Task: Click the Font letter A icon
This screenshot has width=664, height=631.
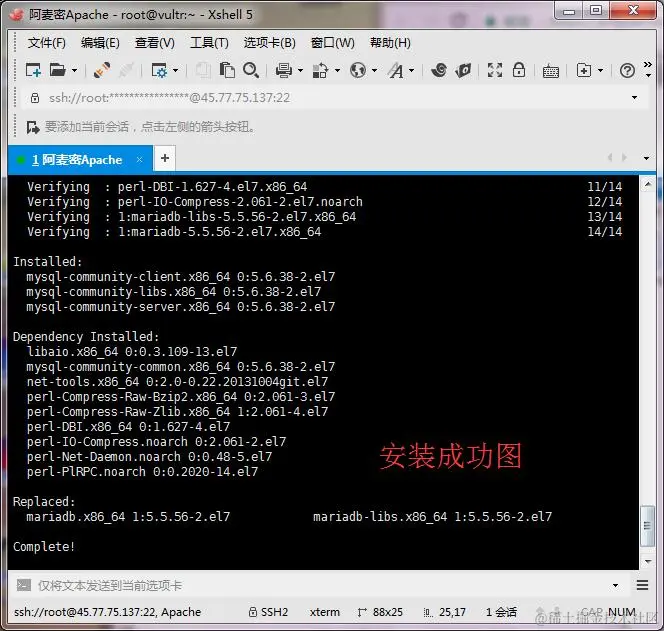Action: tap(396, 70)
